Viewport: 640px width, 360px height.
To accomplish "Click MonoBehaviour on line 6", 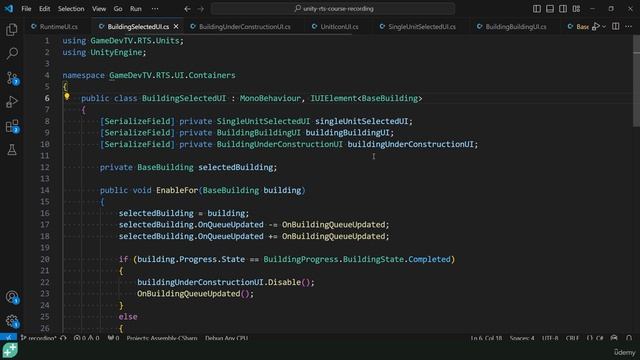I will [270, 98].
